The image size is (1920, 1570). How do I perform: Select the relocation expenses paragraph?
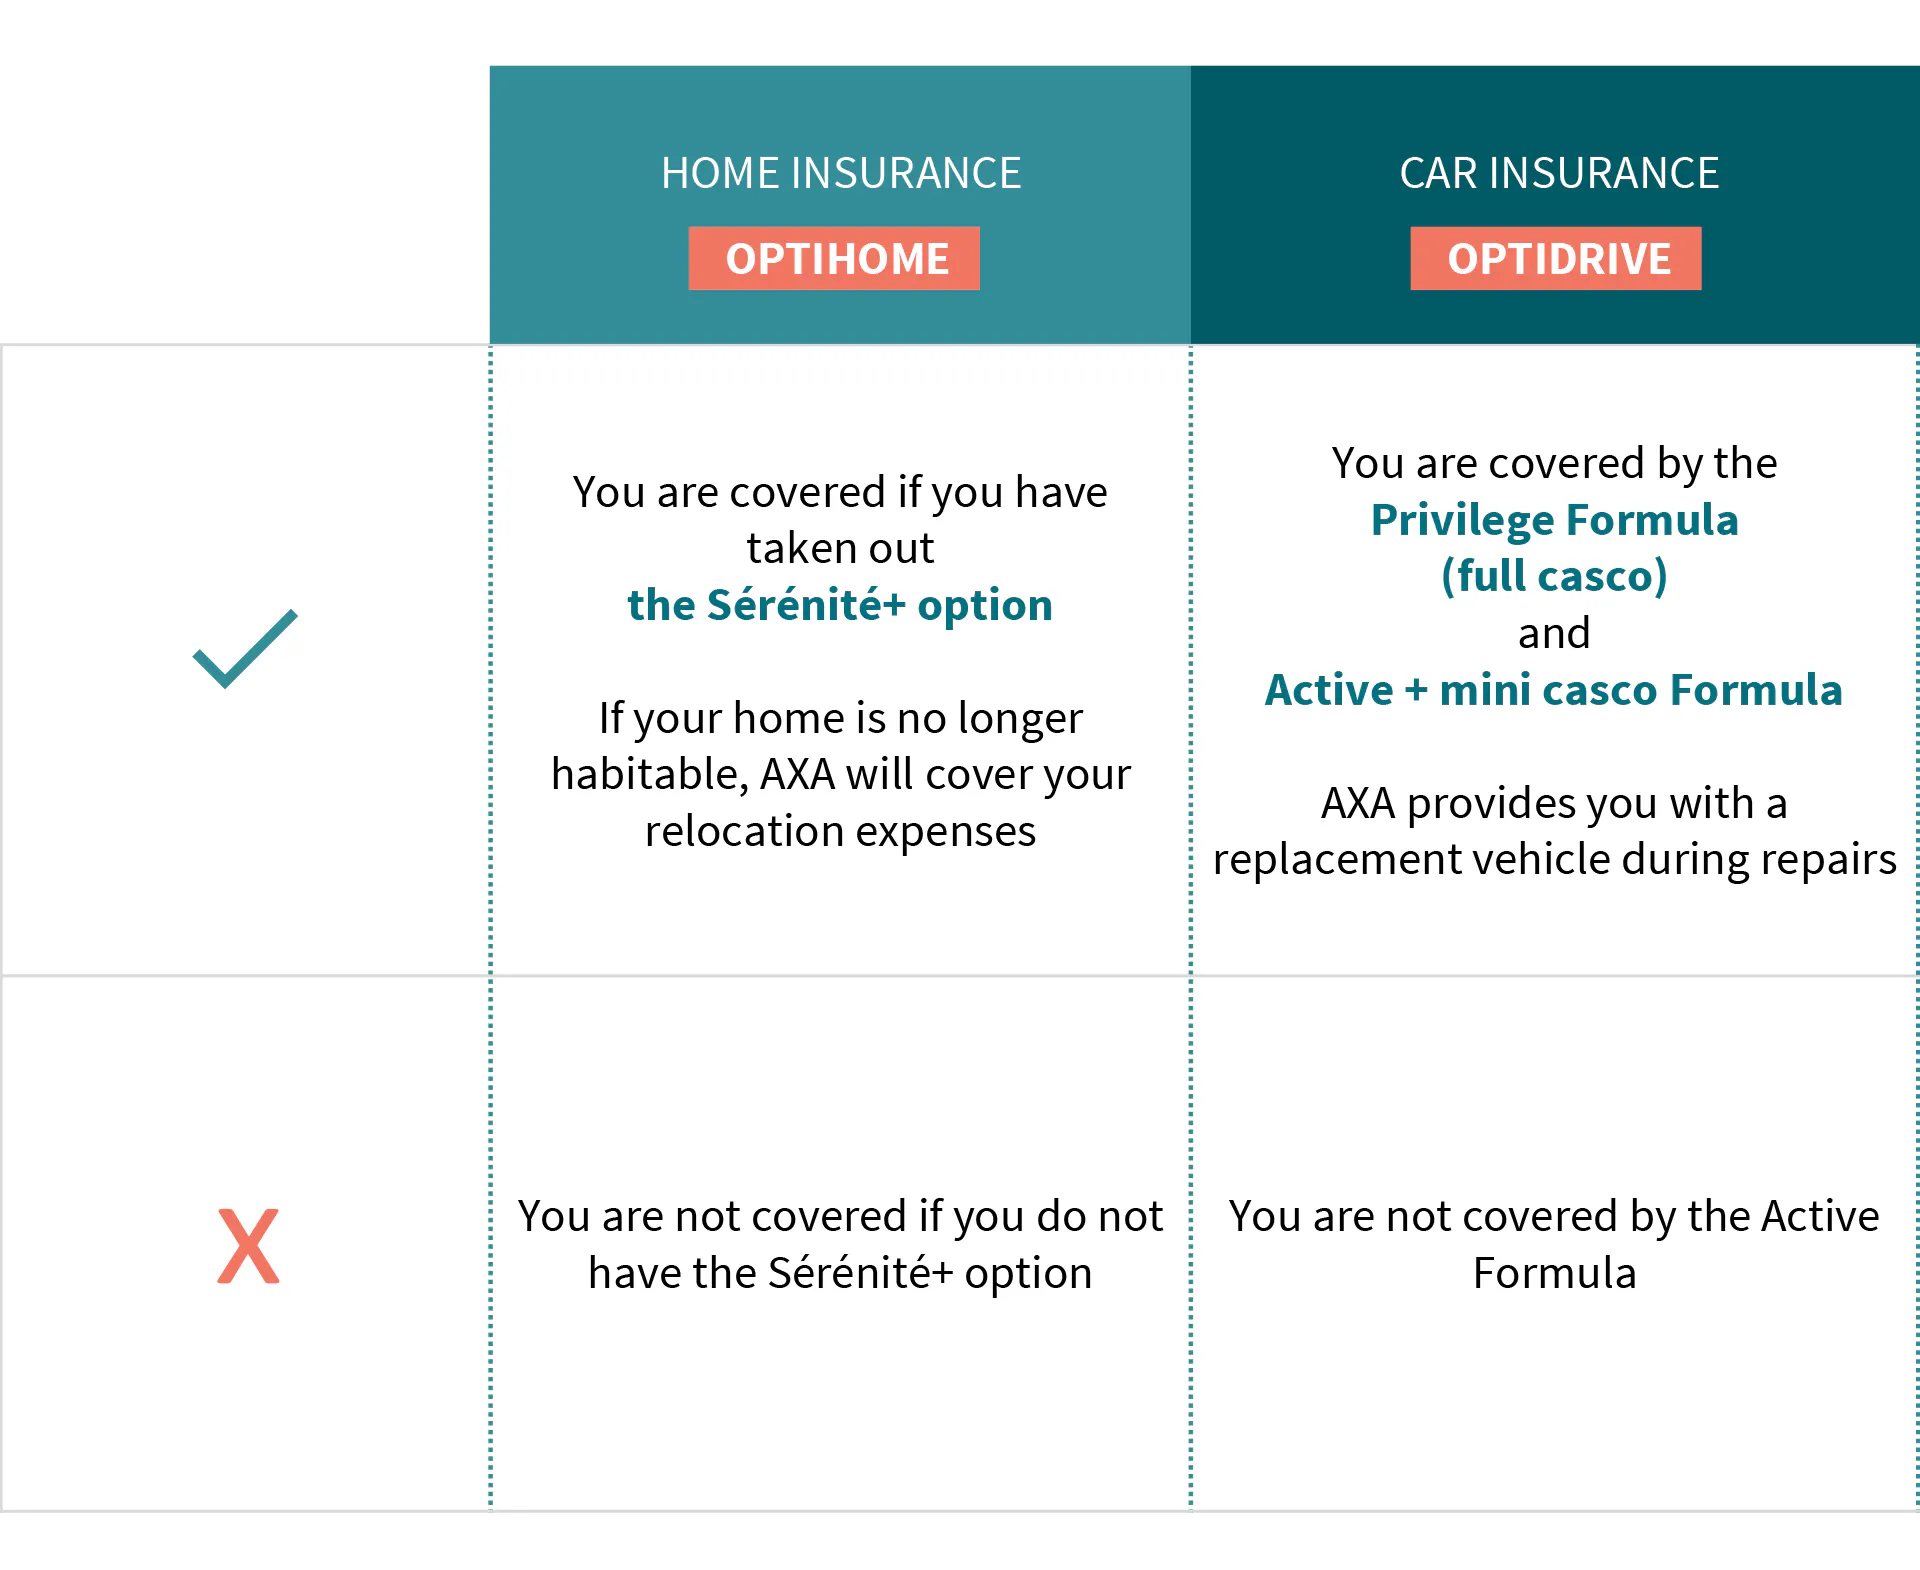[x=840, y=774]
